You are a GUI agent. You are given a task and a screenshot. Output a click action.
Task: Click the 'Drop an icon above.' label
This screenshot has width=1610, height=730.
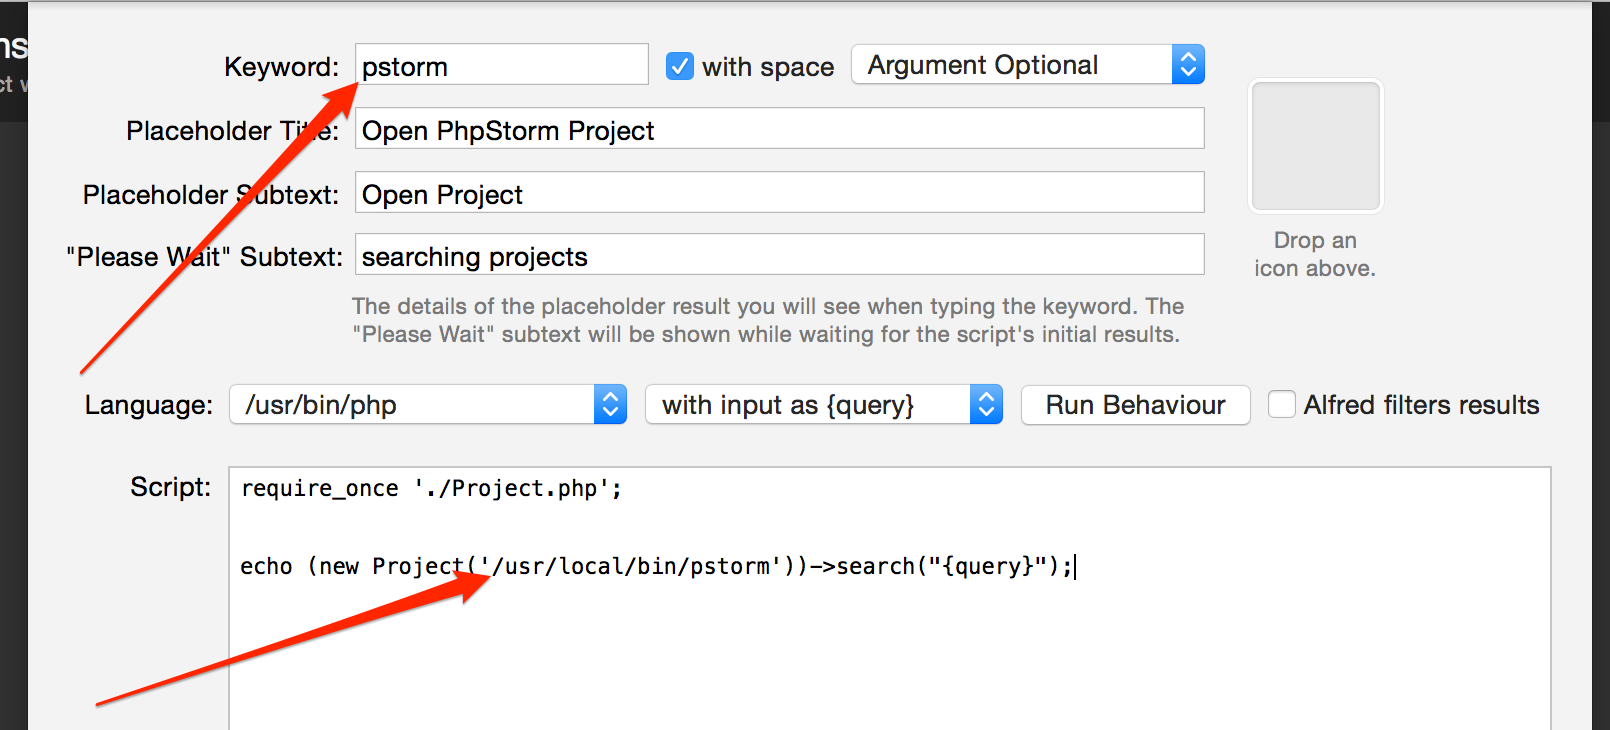1315,254
